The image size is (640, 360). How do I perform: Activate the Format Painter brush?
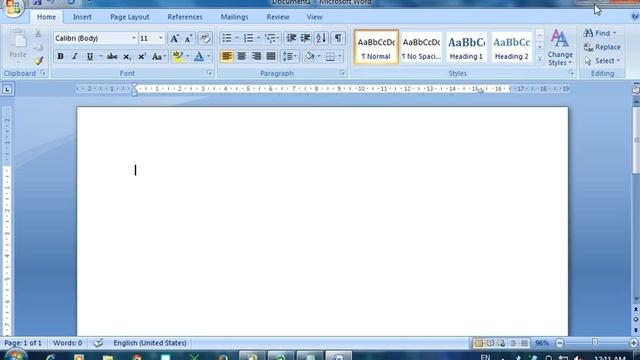coord(38,61)
